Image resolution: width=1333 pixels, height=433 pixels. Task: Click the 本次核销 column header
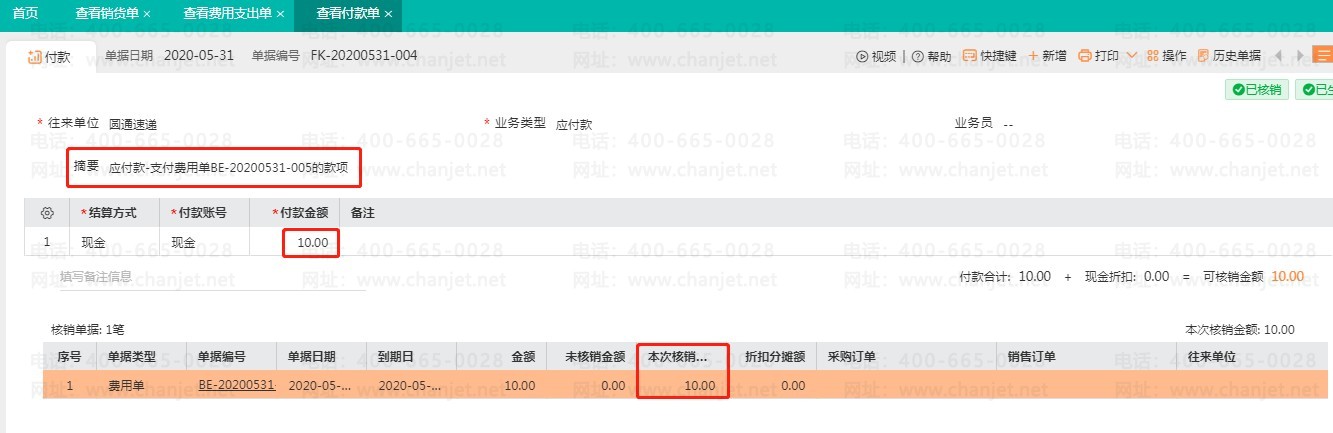click(x=678, y=356)
